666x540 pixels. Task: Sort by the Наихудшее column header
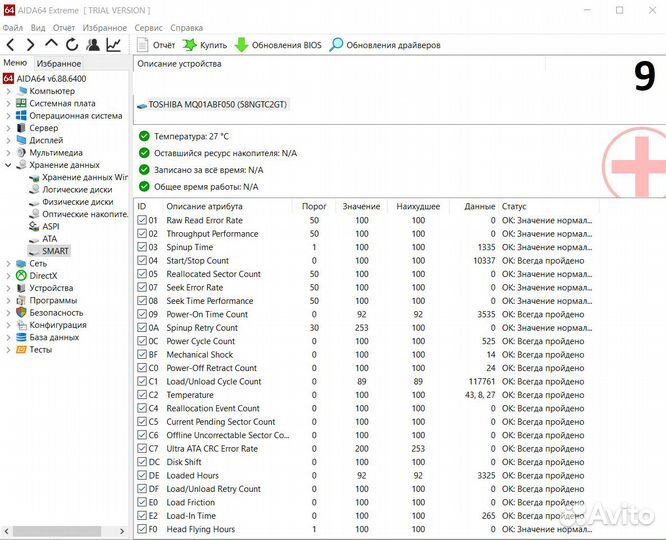point(418,206)
